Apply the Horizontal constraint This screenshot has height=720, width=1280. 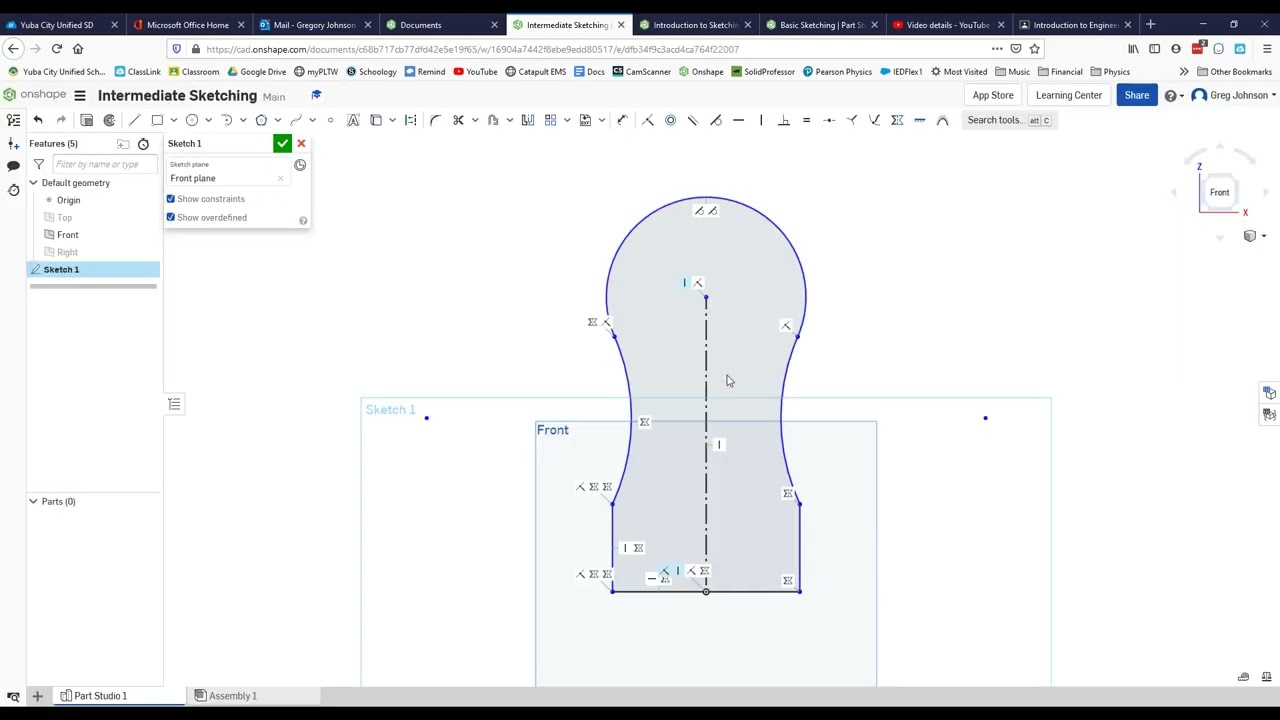click(738, 120)
